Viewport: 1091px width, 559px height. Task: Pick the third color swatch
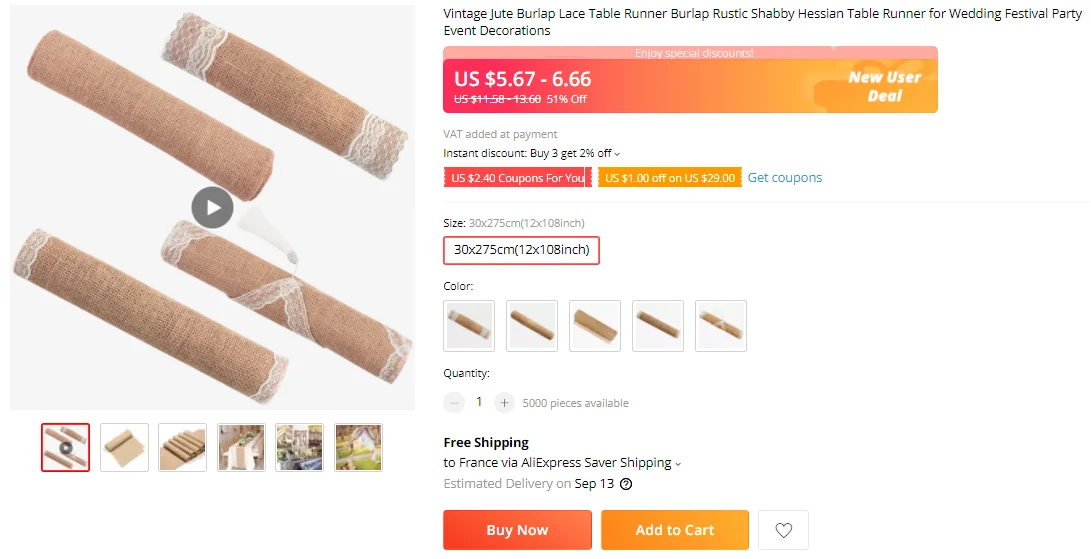pyautogui.click(x=595, y=326)
